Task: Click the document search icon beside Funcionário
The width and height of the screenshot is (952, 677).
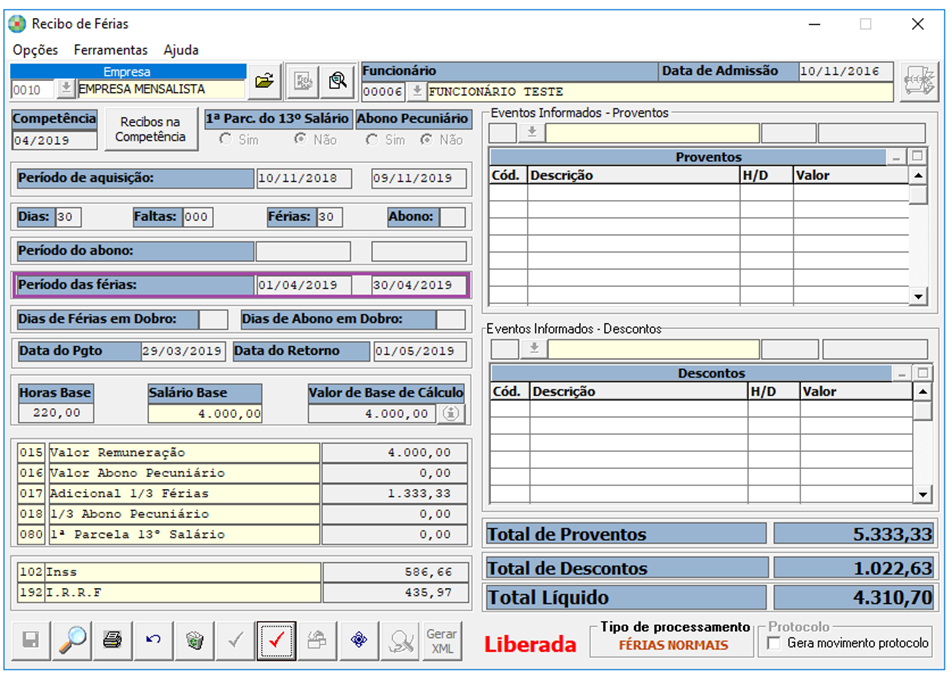Action: coord(338,81)
